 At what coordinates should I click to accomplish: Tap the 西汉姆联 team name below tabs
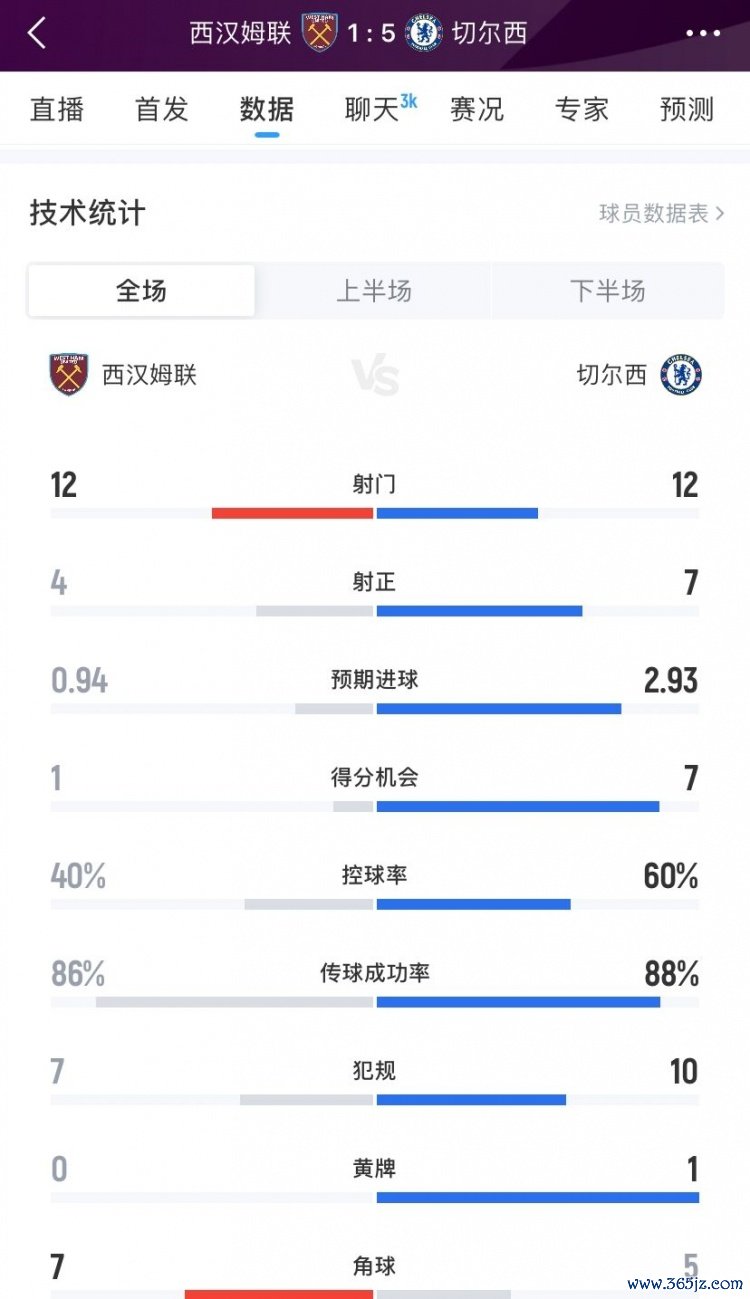coord(150,375)
